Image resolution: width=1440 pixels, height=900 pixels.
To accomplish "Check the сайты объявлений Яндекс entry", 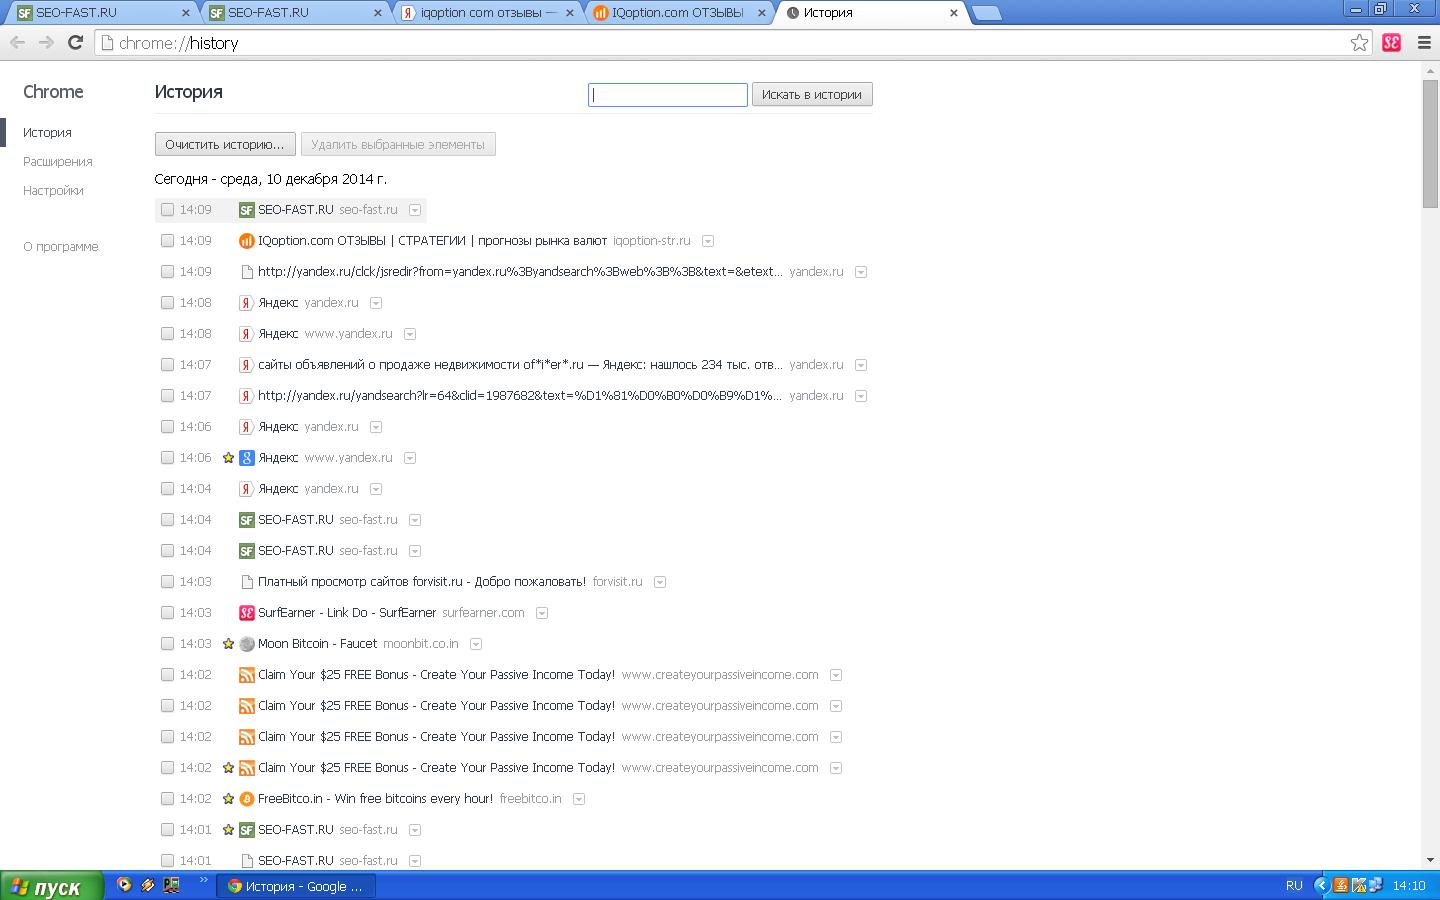I will pos(167,365).
